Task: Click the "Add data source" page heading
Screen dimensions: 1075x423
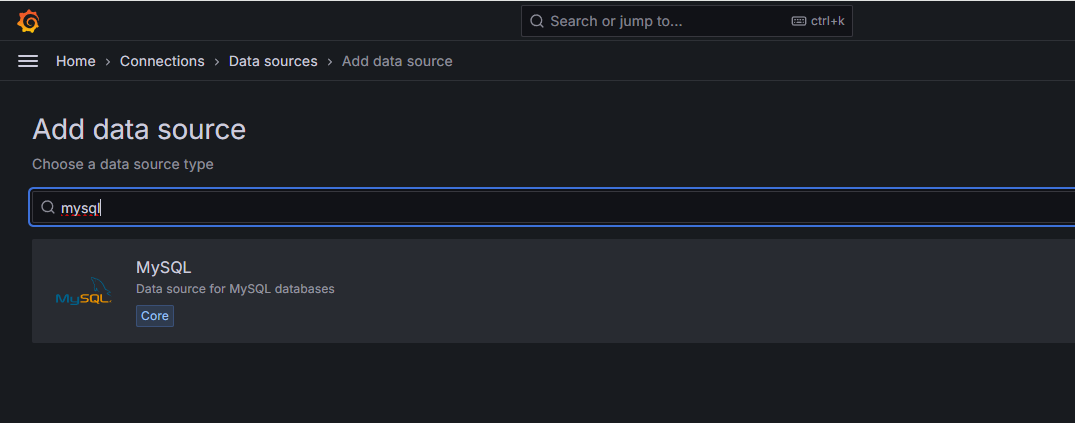Action: point(139,129)
